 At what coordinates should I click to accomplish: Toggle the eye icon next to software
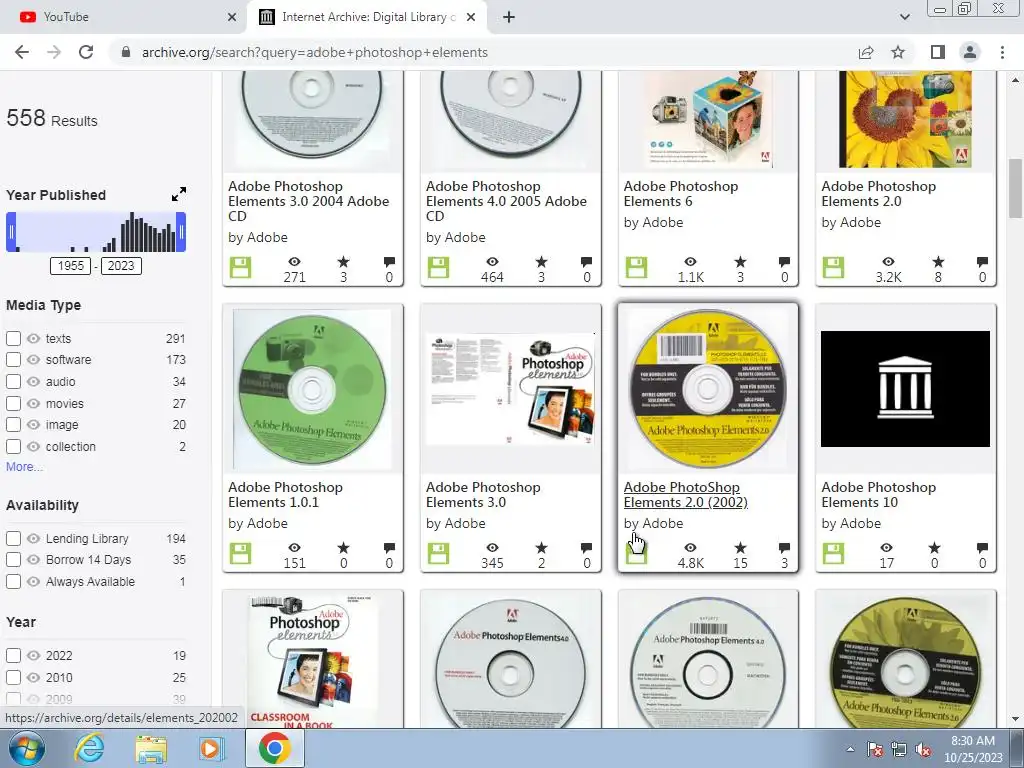[x=33, y=360]
